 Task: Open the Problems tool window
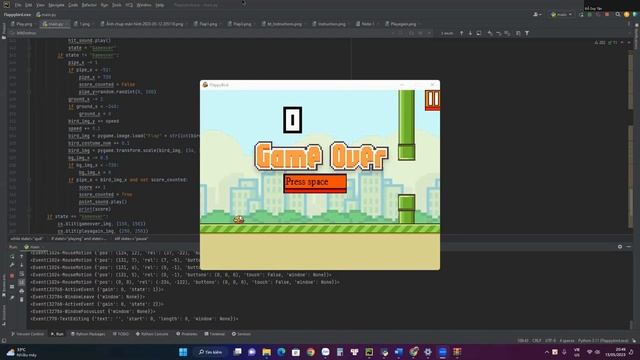pyautogui.click(x=187, y=334)
